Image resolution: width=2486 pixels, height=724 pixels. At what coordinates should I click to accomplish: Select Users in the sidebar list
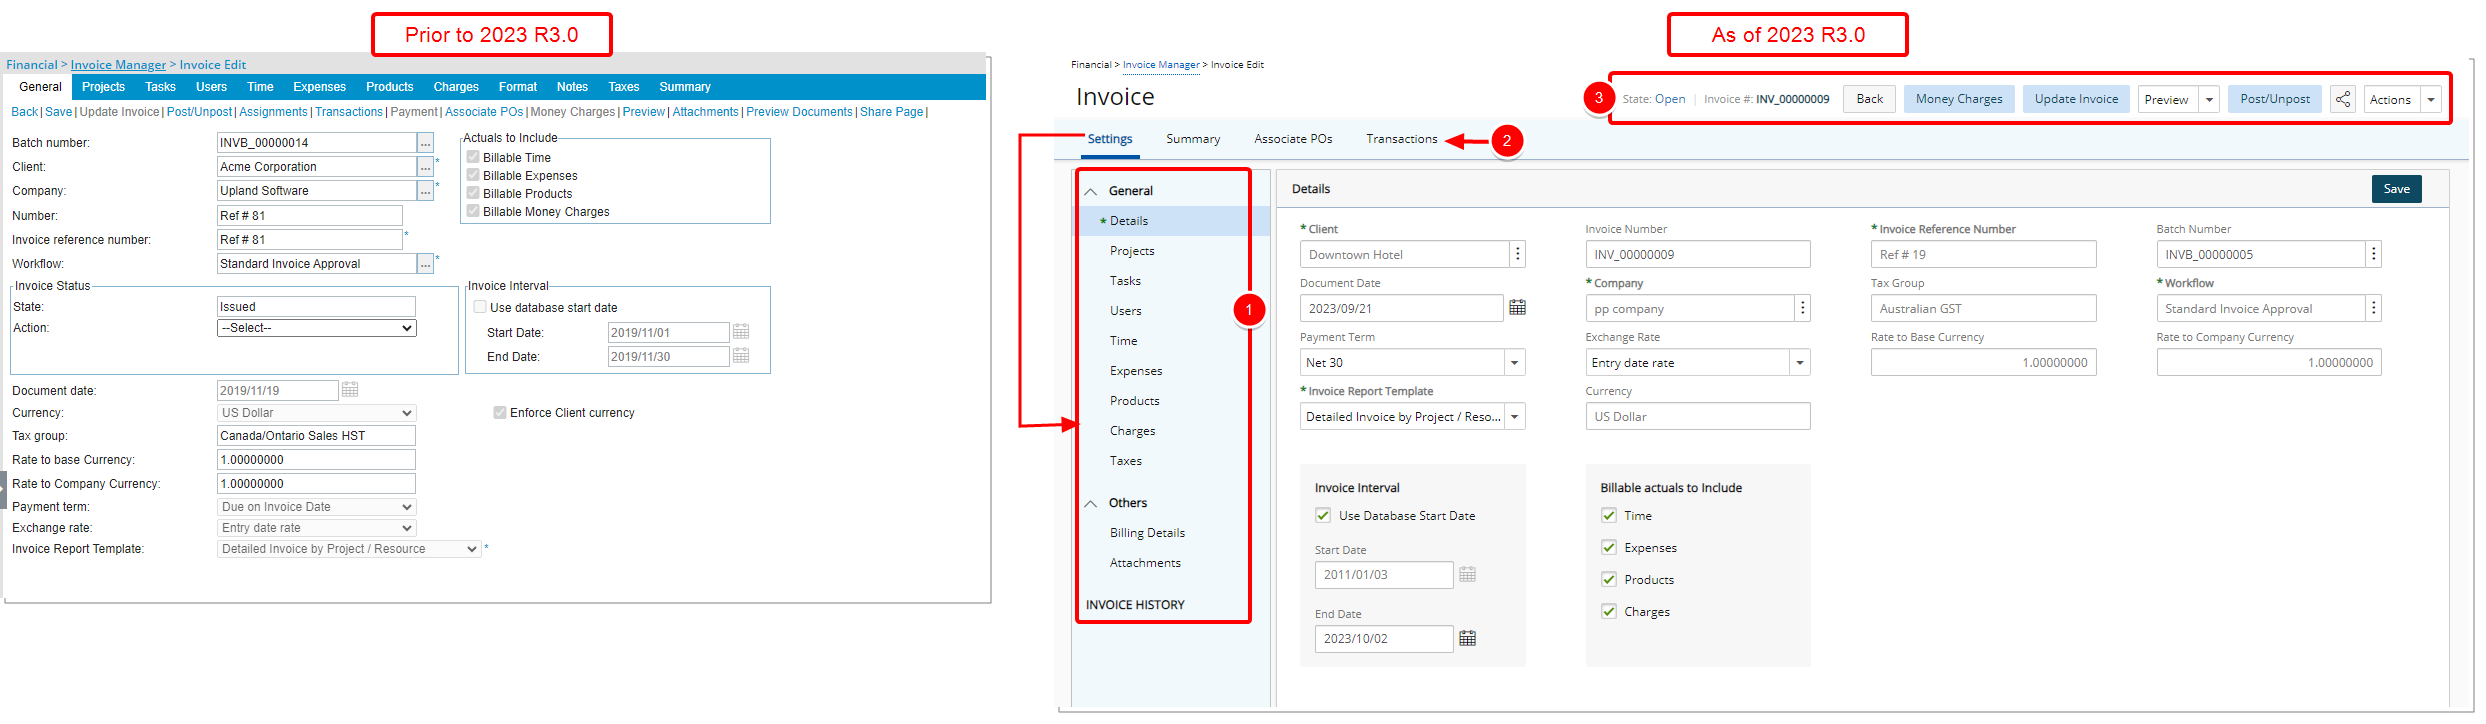click(x=1125, y=311)
